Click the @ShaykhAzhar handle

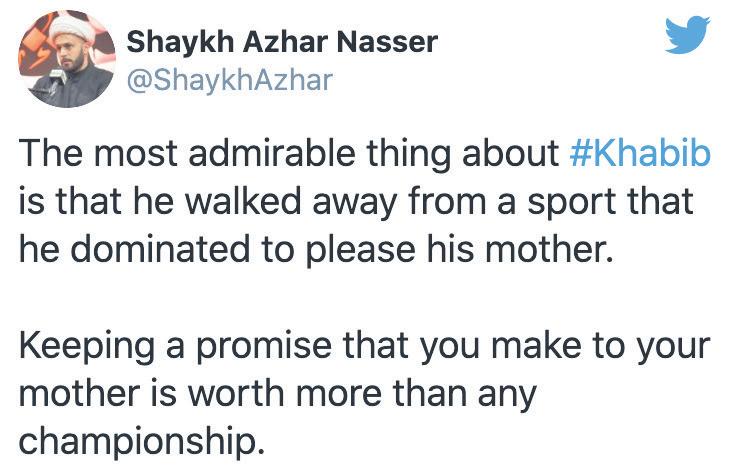pos(230,81)
